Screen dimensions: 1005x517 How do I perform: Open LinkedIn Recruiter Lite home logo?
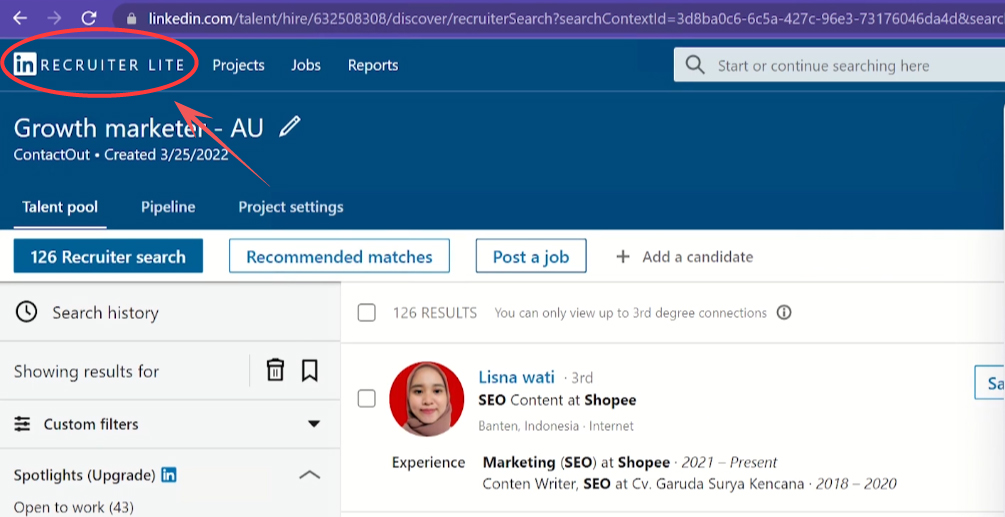[99, 65]
